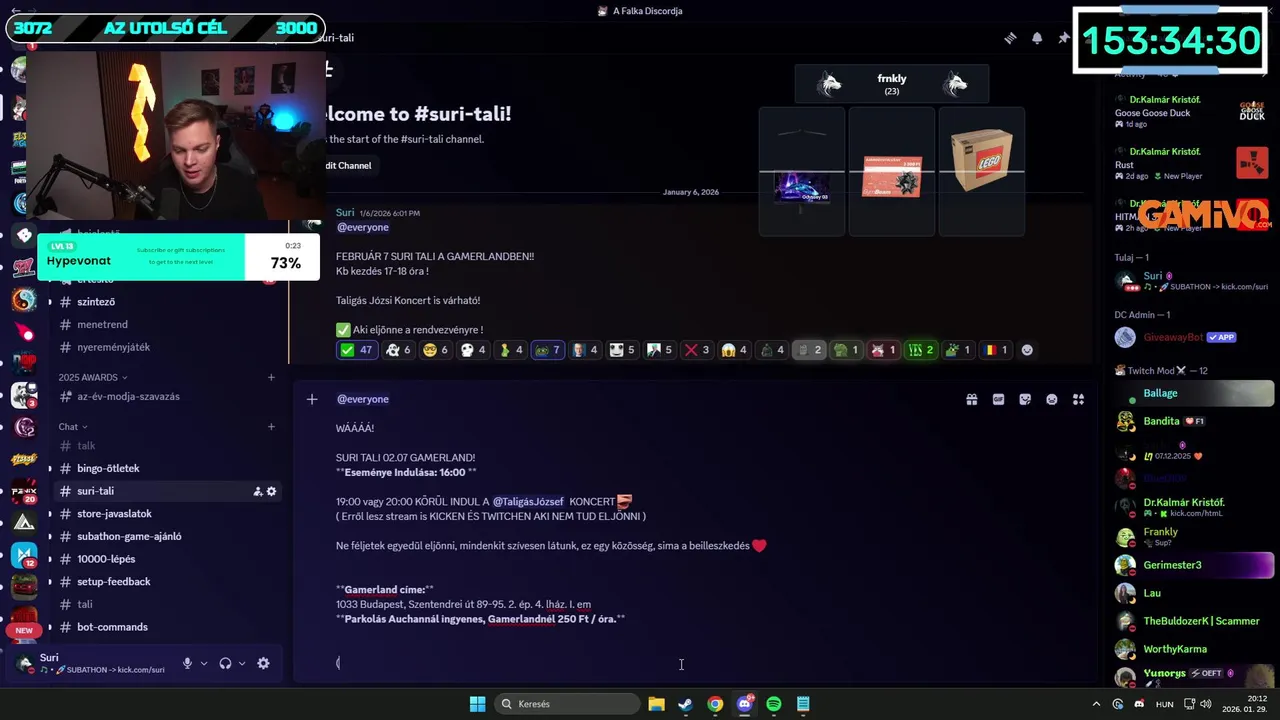1280x720 pixels.
Task: Collapse the Chat category
Action: 73,427
